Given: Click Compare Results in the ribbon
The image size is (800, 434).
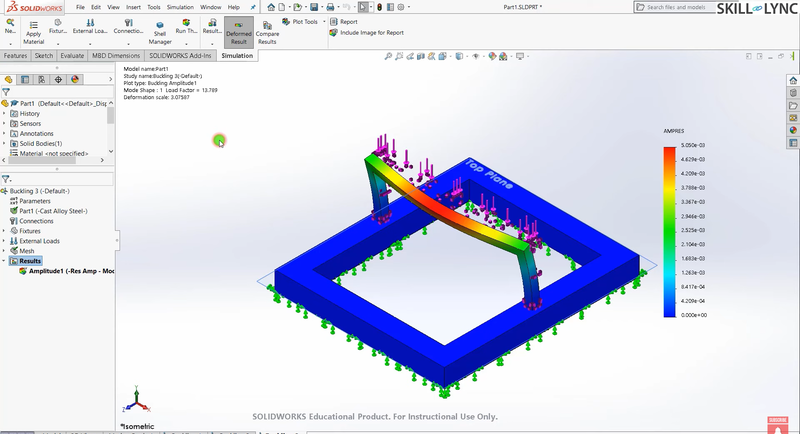Looking at the screenshot, I should [x=267, y=32].
